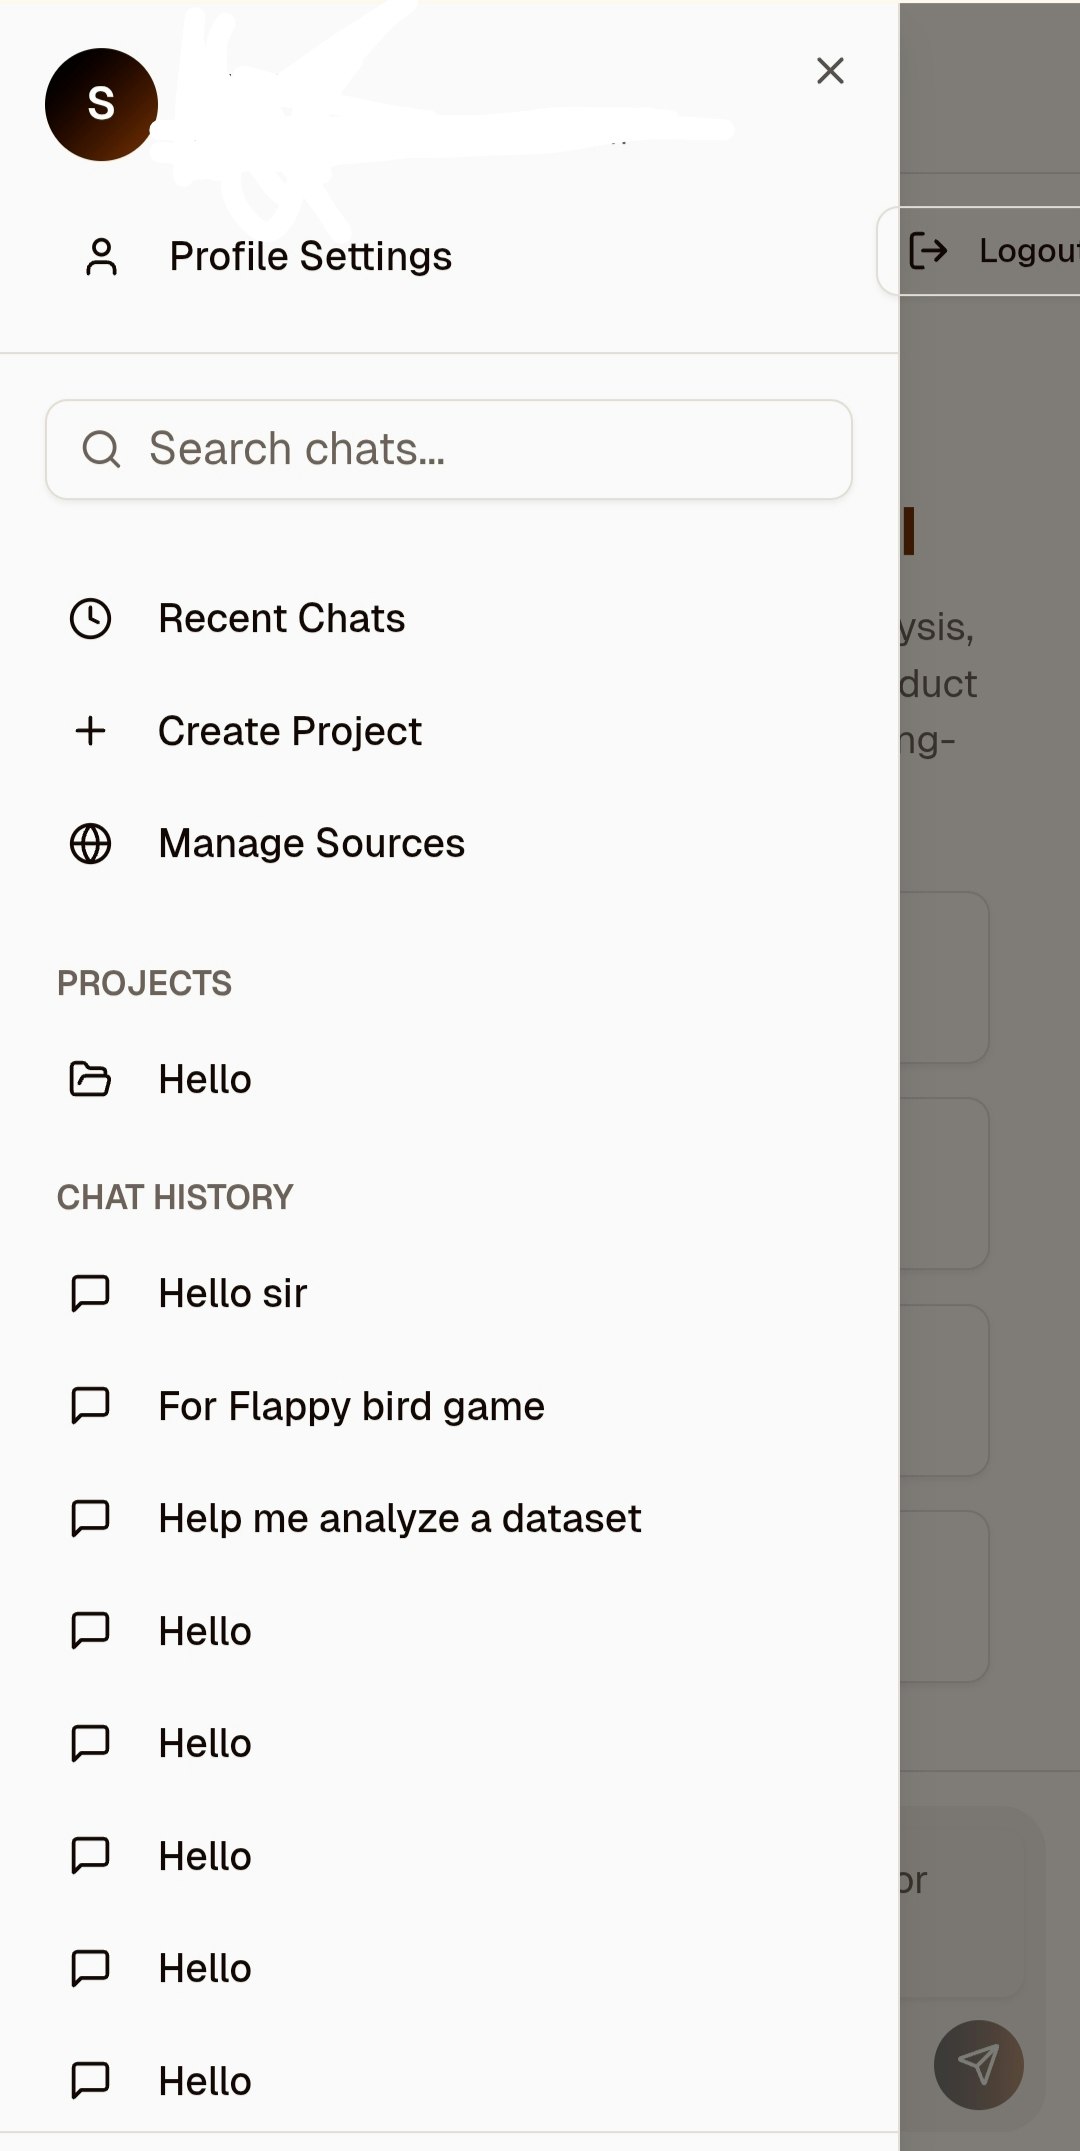Screen dimensions: 1080x2151
Task: Click the Logout button
Action: point(990,251)
